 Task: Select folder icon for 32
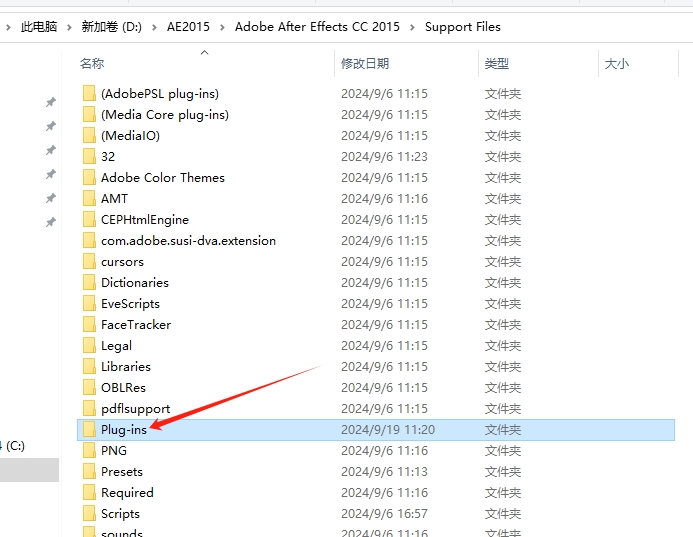89,156
